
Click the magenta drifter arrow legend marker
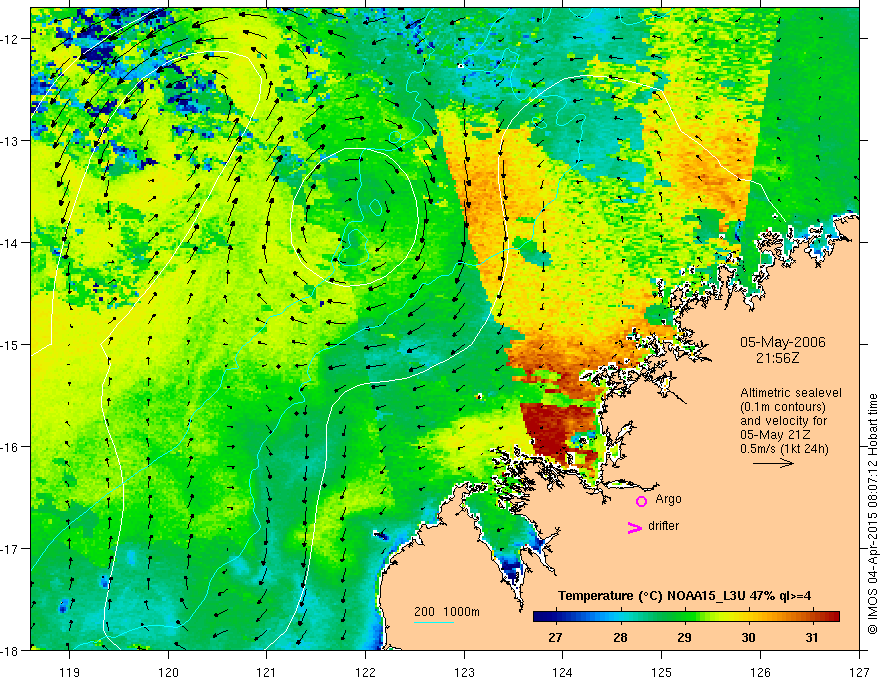click(x=634, y=527)
